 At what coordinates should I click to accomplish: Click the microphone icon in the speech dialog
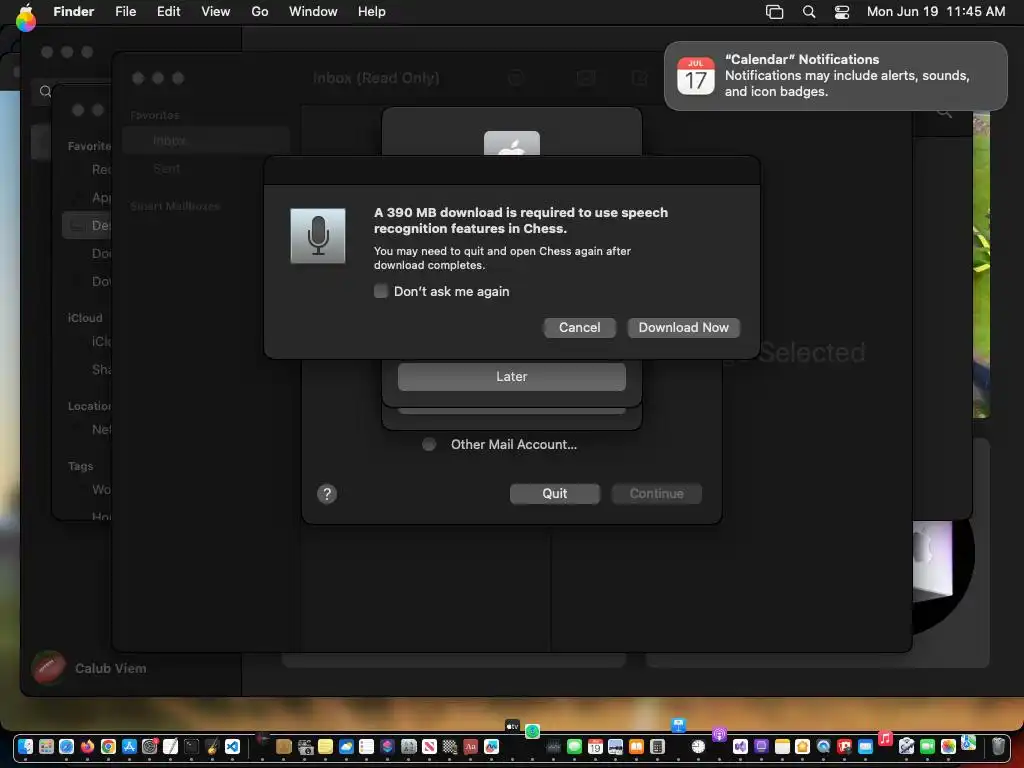pyautogui.click(x=318, y=236)
